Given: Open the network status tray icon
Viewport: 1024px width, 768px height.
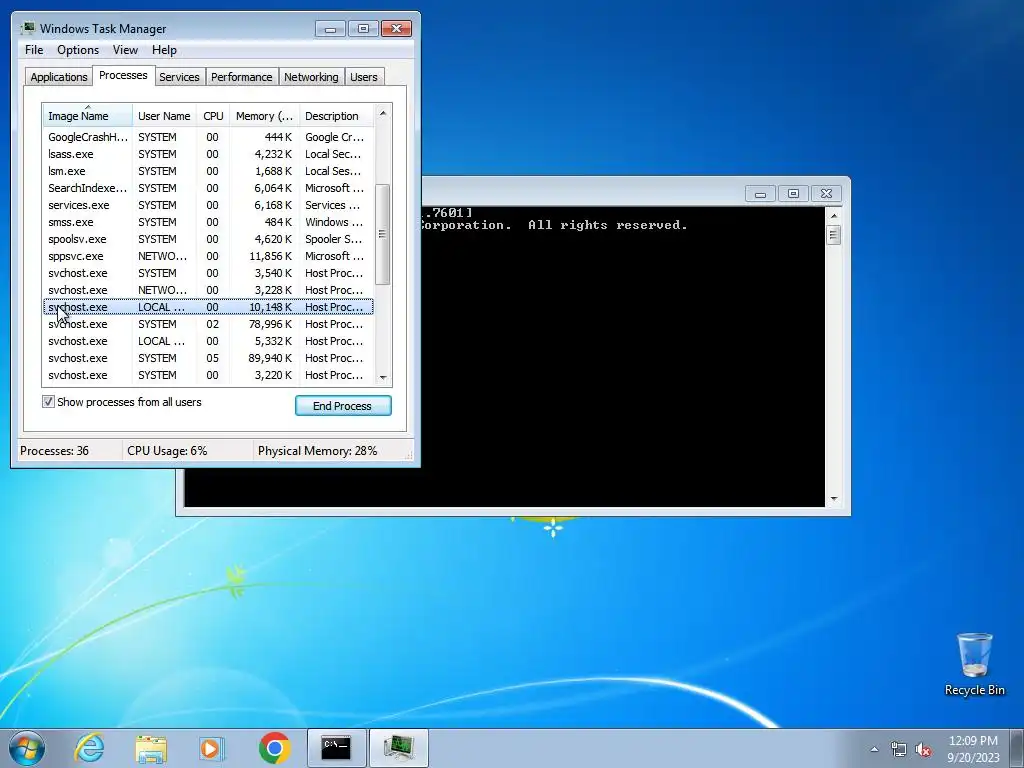Looking at the screenshot, I should (x=899, y=750).
